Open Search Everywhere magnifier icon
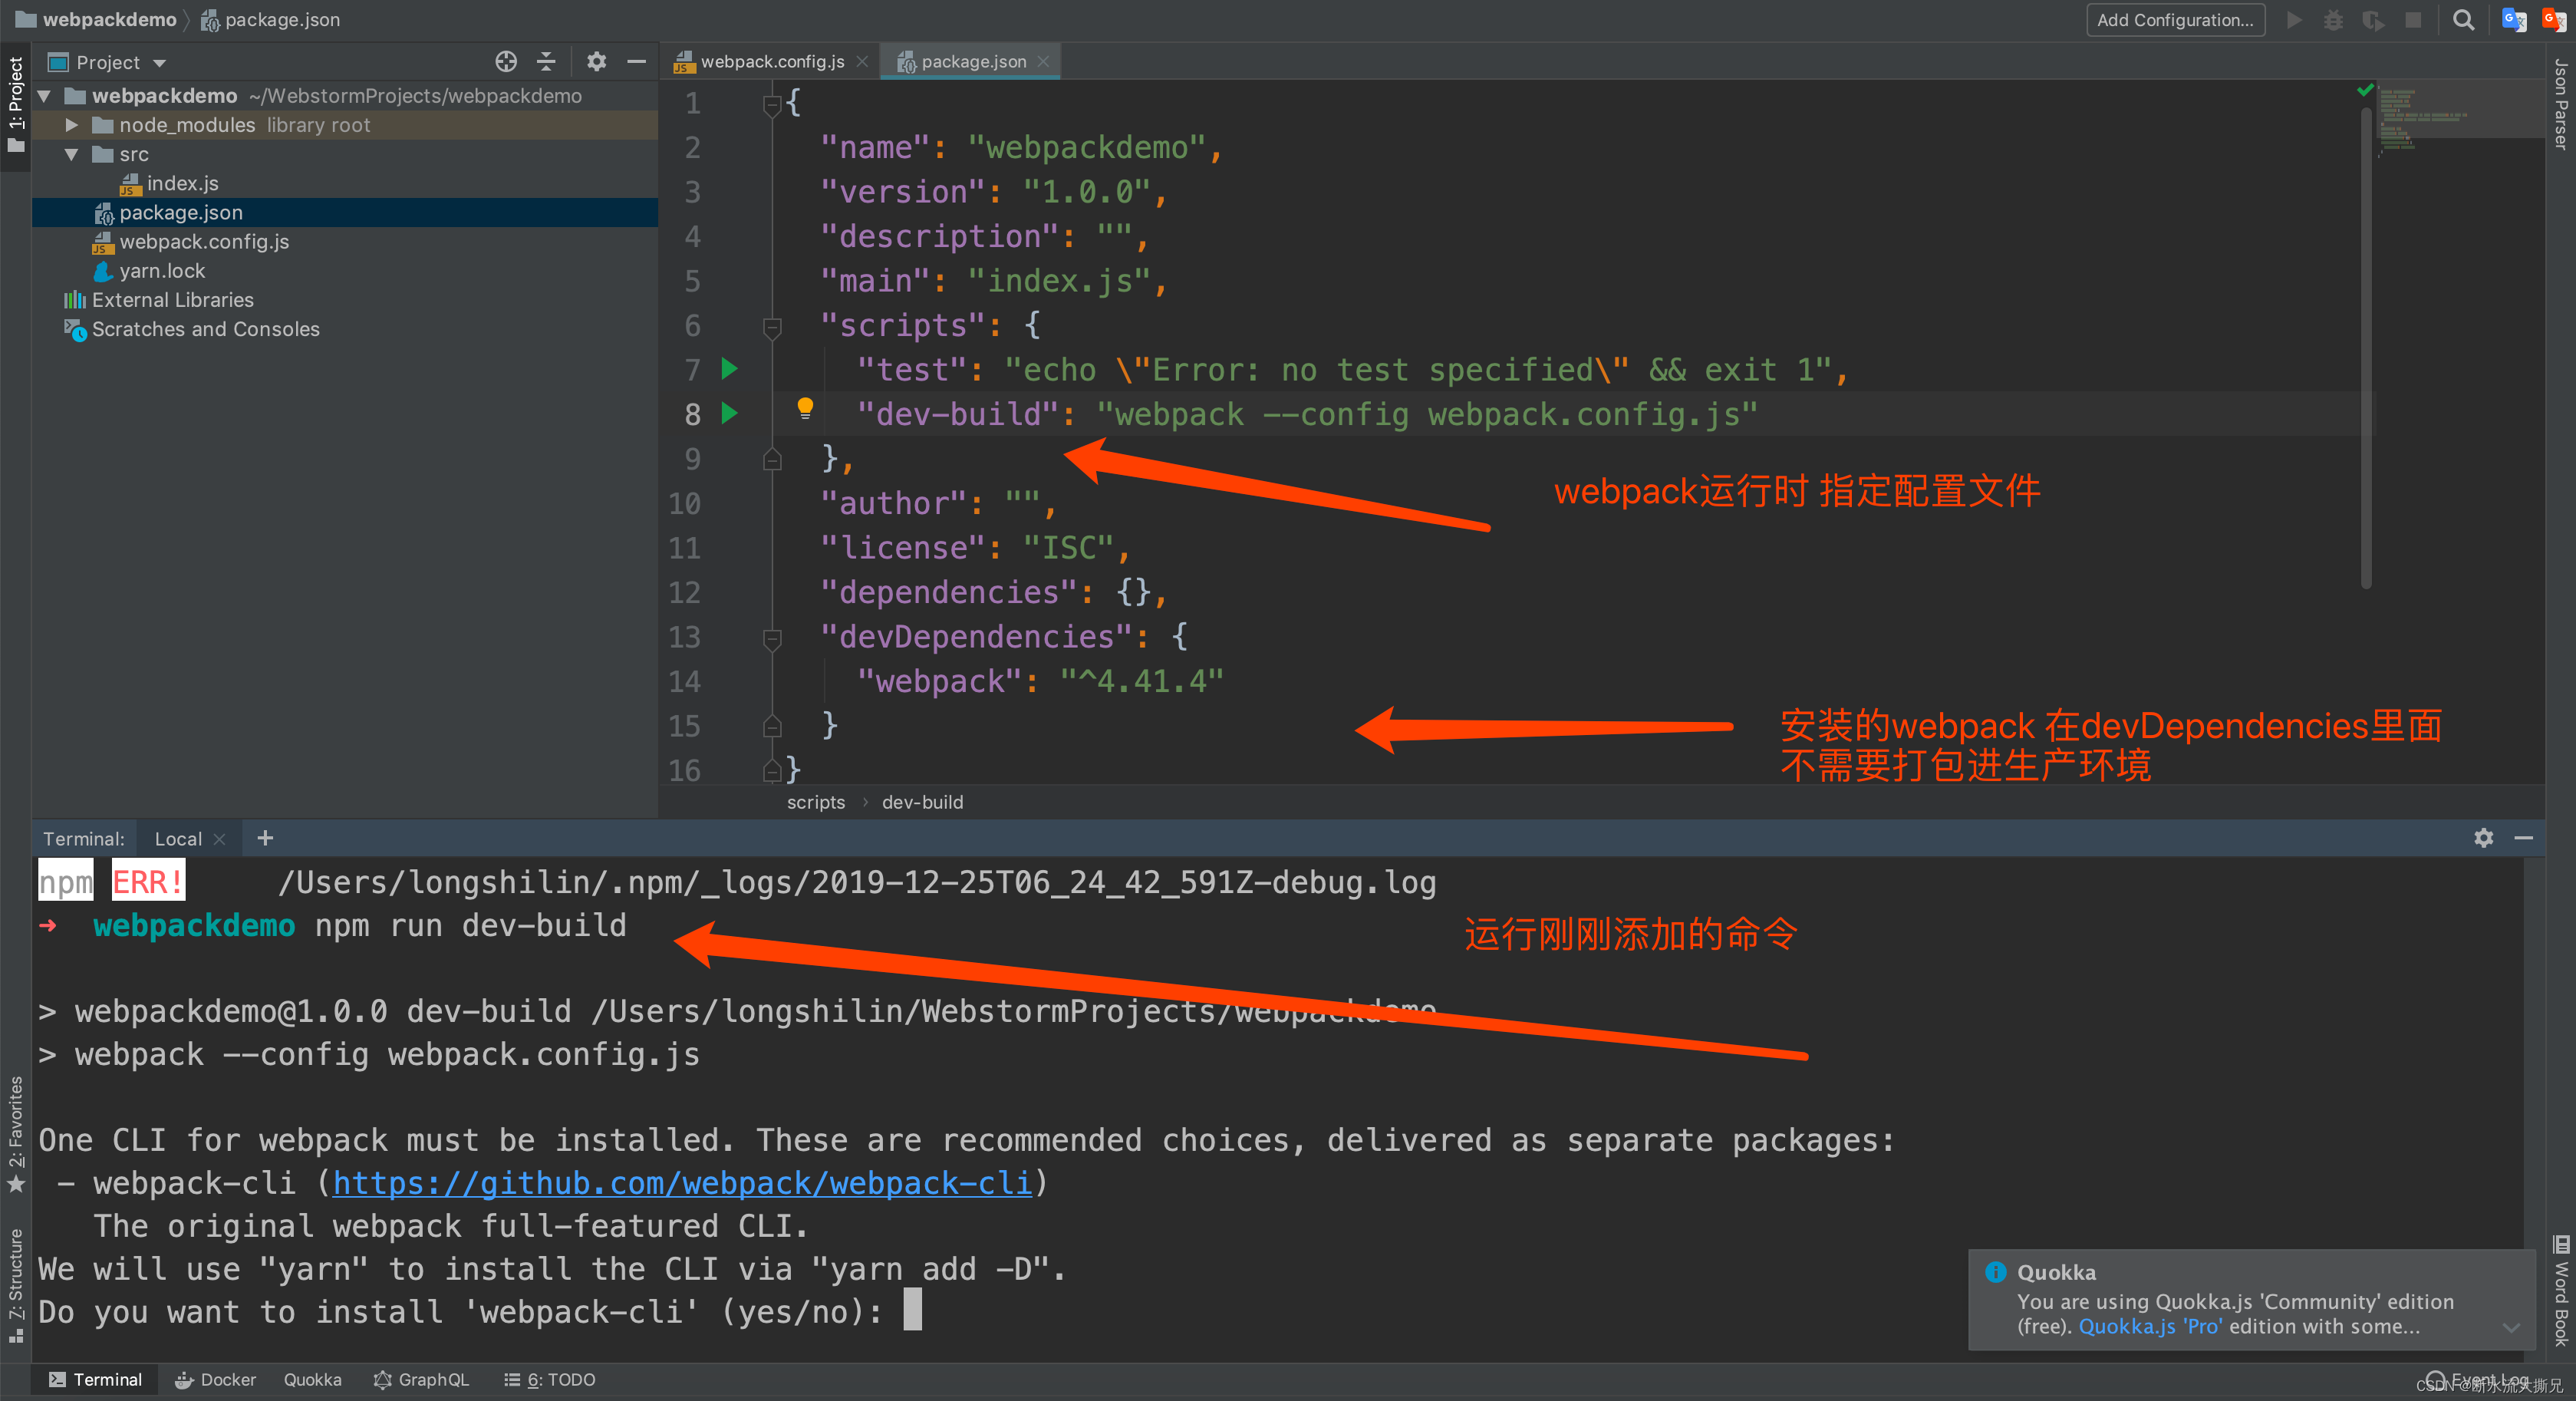Viewport: 2576px width, 1401px height. pyautogui.click(x=2464, y=20)
